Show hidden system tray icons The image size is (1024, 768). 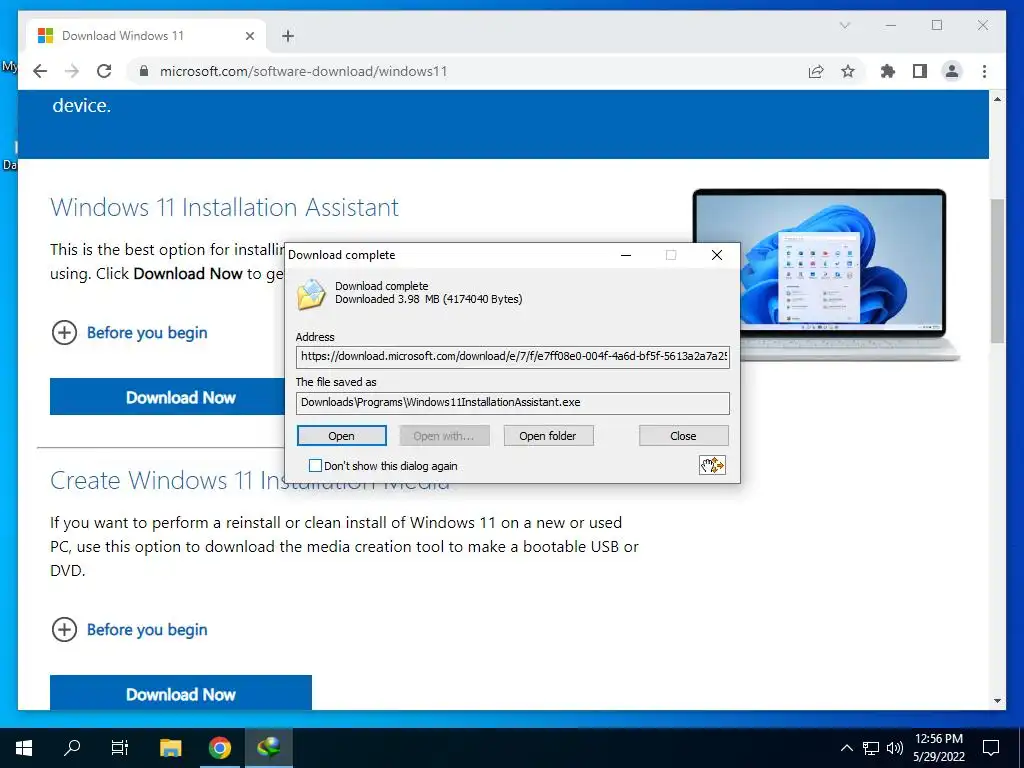(x=846, y=748)
